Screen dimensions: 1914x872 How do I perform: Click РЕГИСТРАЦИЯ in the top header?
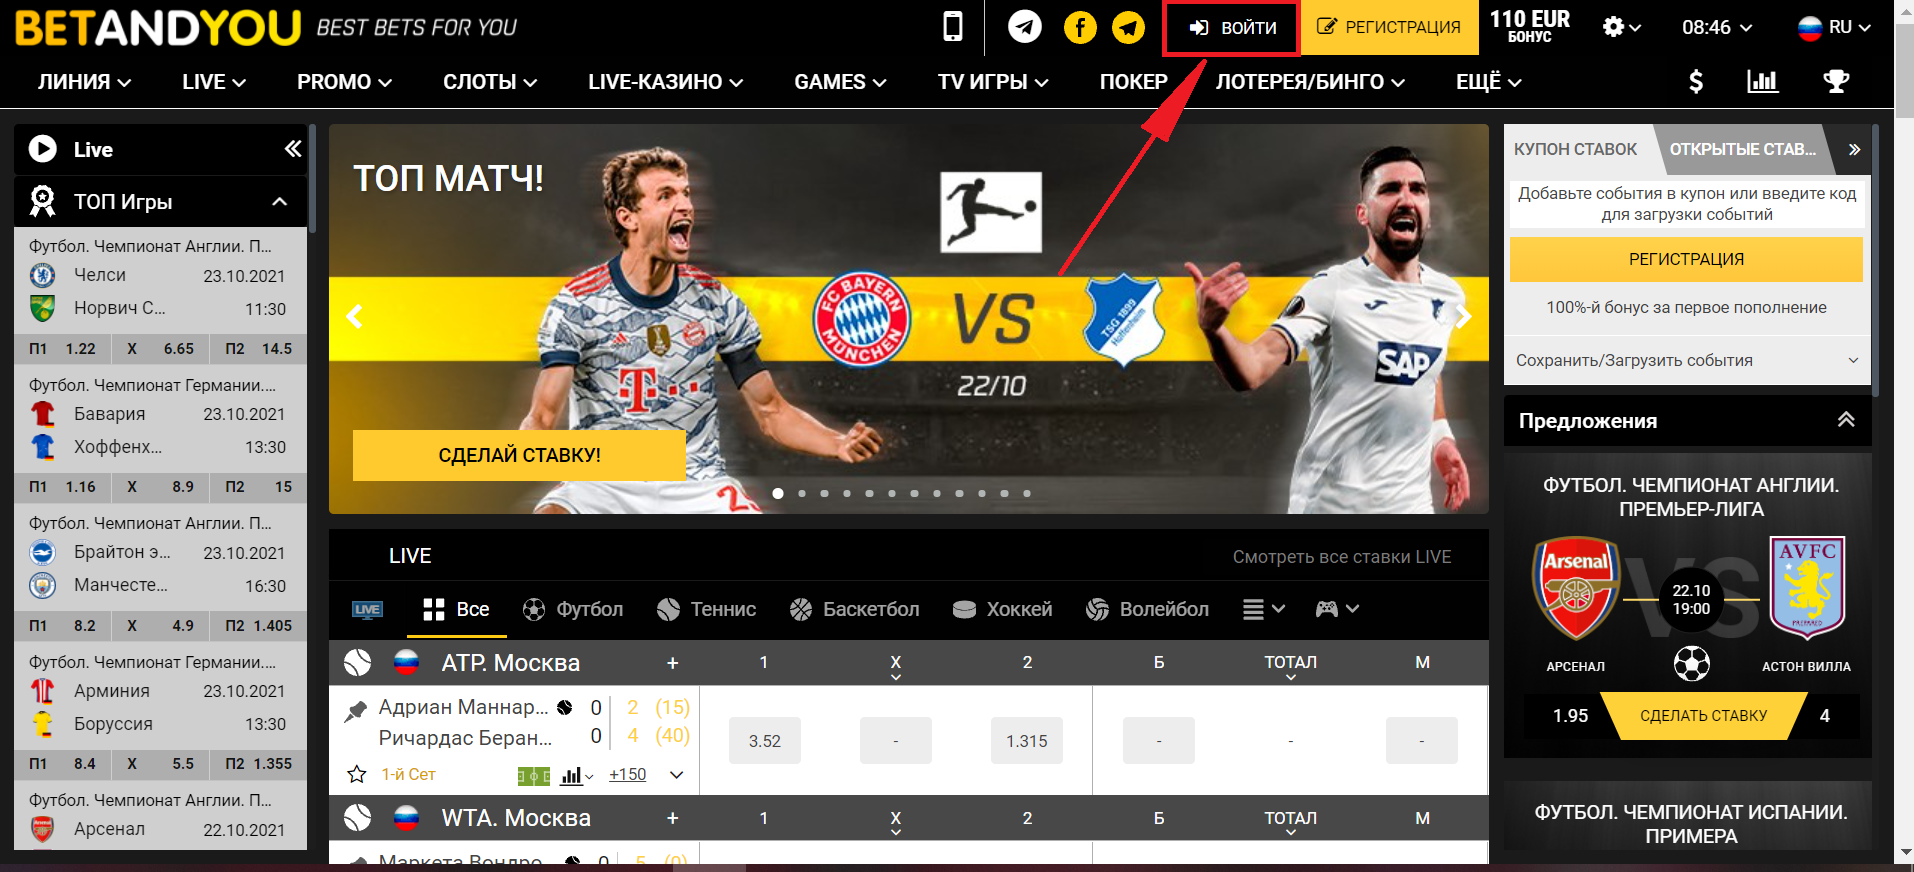[x=1389, y=27]
